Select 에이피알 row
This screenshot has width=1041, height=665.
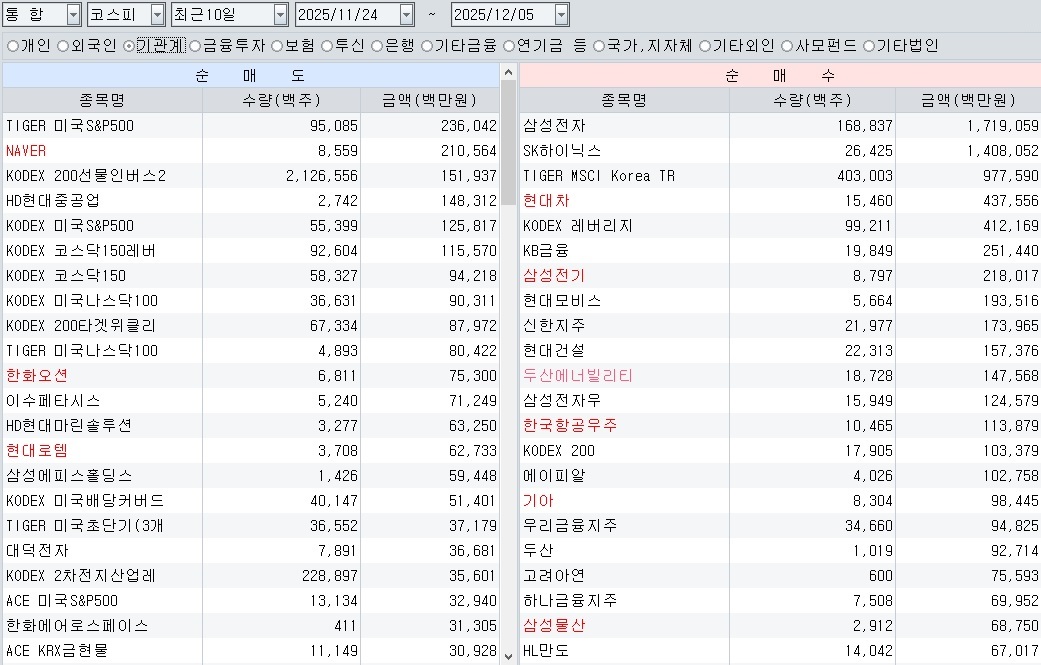click(780, 476)
